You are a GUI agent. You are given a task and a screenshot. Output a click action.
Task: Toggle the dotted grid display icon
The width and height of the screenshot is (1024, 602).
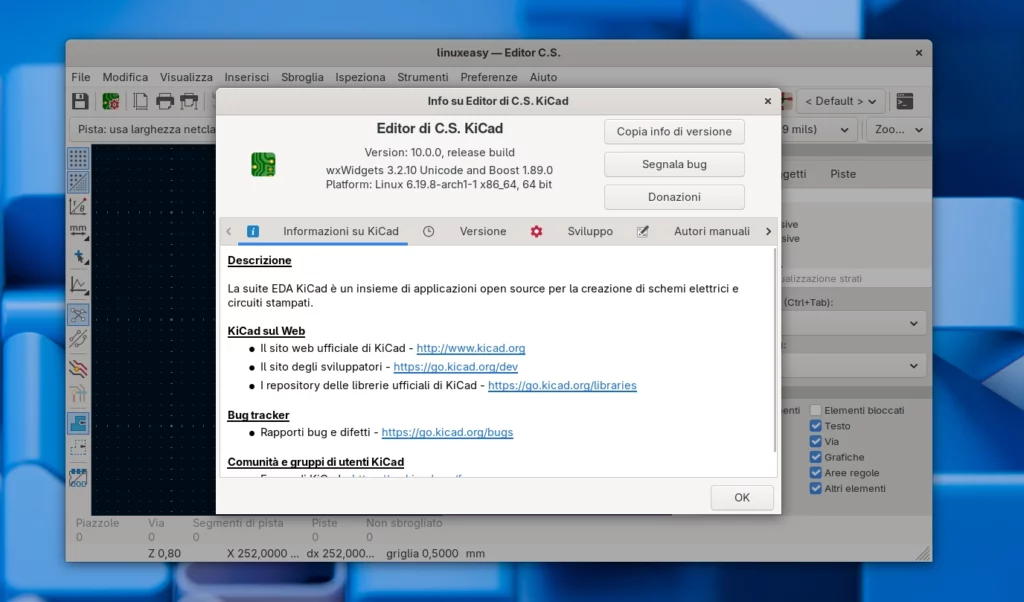pyautogui.click(x=78, y=158)
